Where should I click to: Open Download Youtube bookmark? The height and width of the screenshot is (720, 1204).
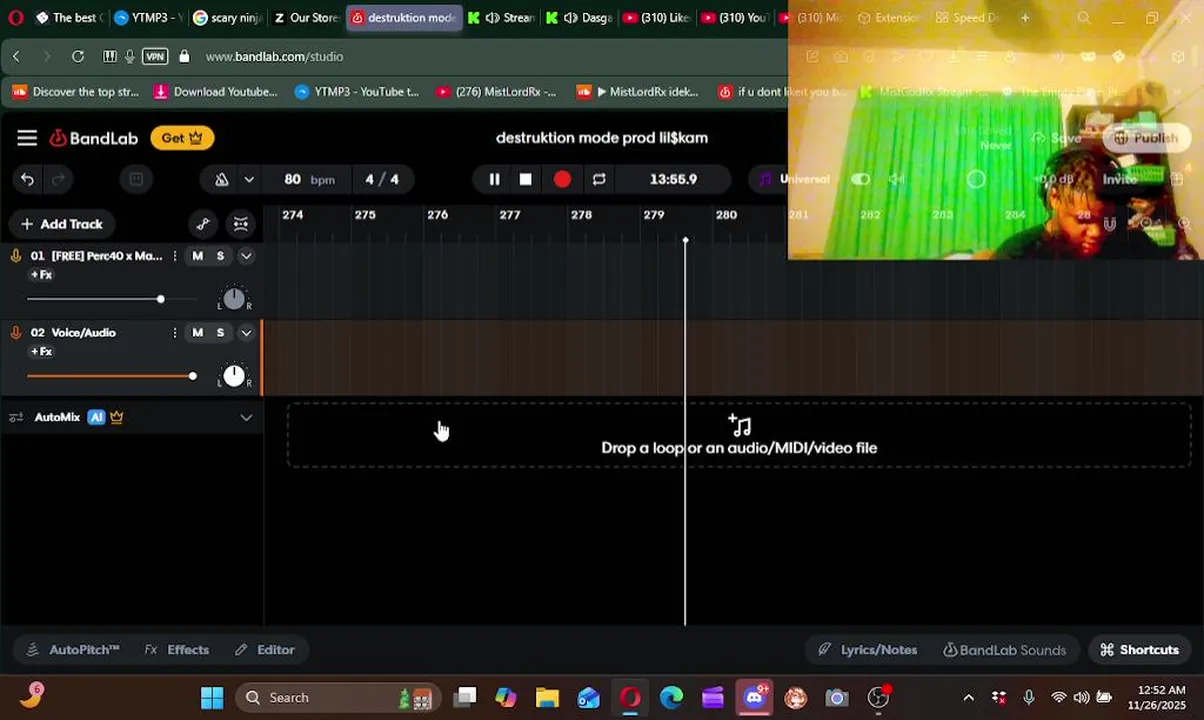click(216, 92)
